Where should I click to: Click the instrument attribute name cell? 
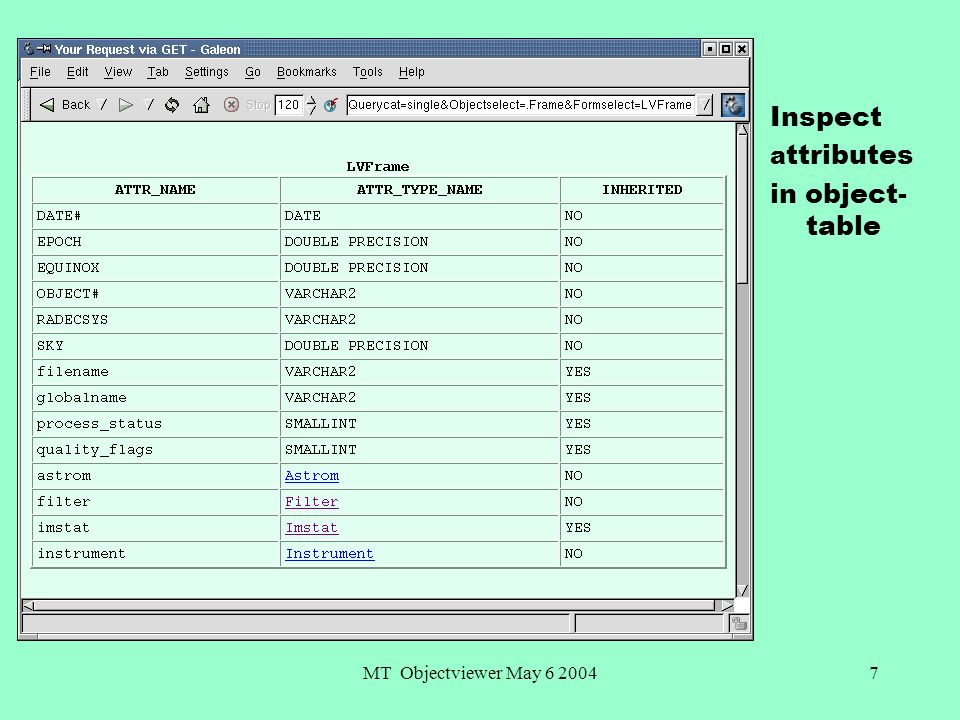click(x=156, y=553)
